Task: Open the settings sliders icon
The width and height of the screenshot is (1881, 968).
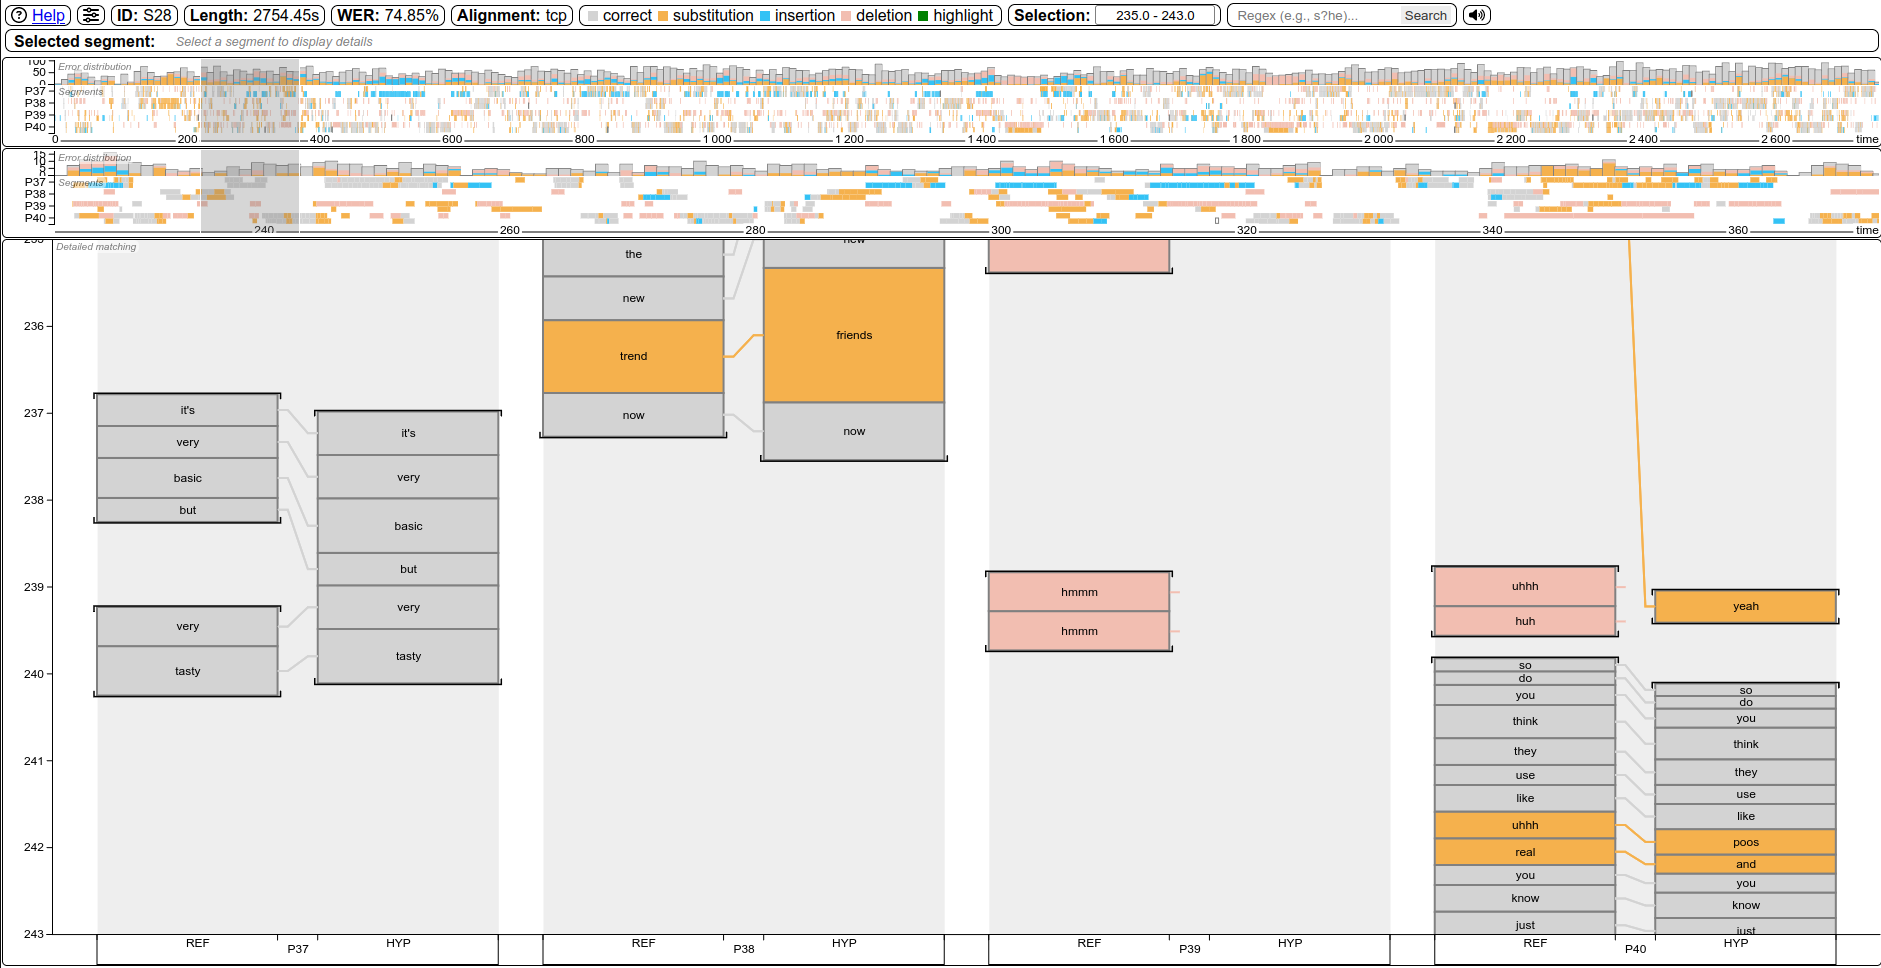Action: pos(90,15)
